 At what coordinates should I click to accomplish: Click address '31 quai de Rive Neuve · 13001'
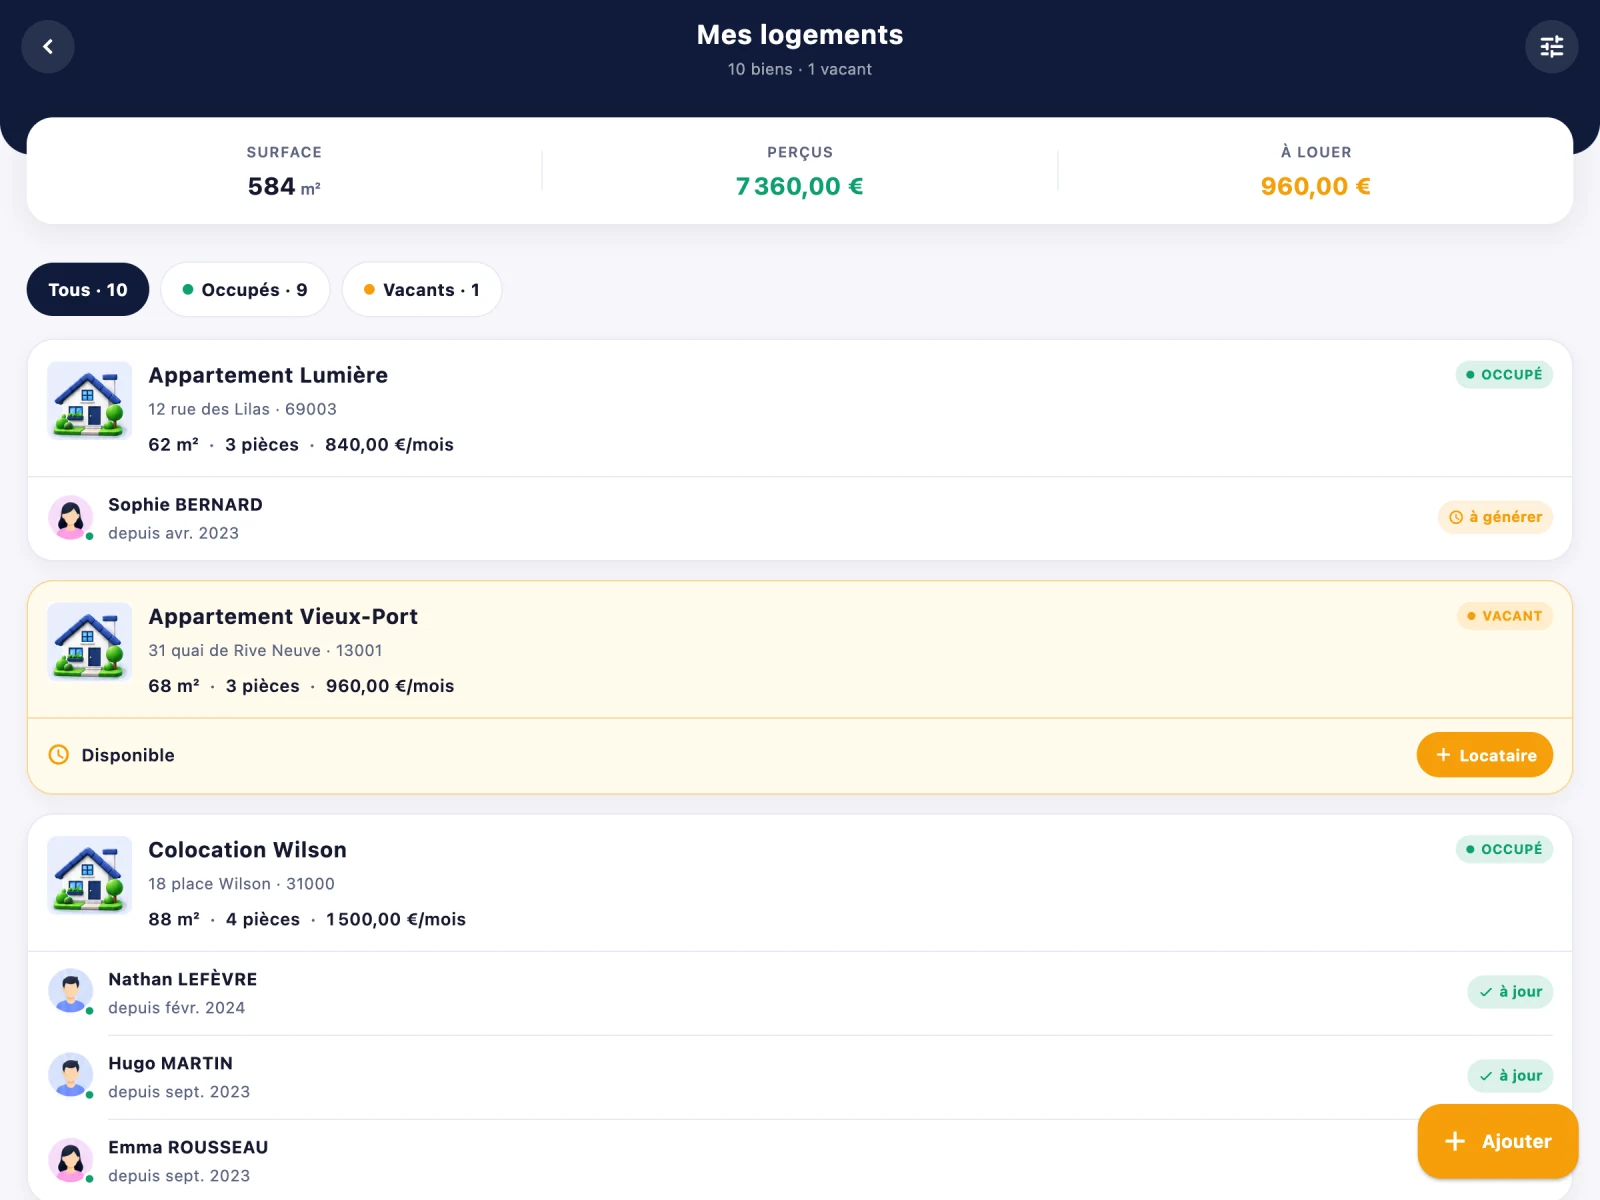pos(265,650)
